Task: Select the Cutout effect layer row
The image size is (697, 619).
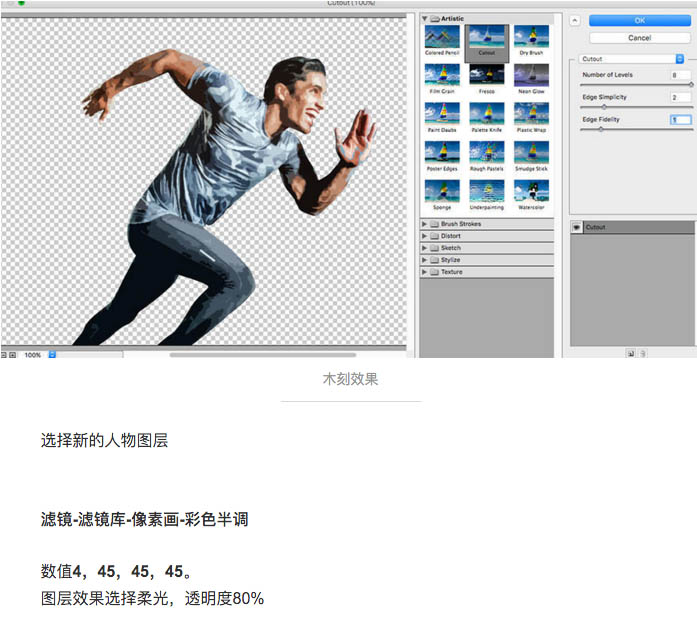Action: pos(632,228)
